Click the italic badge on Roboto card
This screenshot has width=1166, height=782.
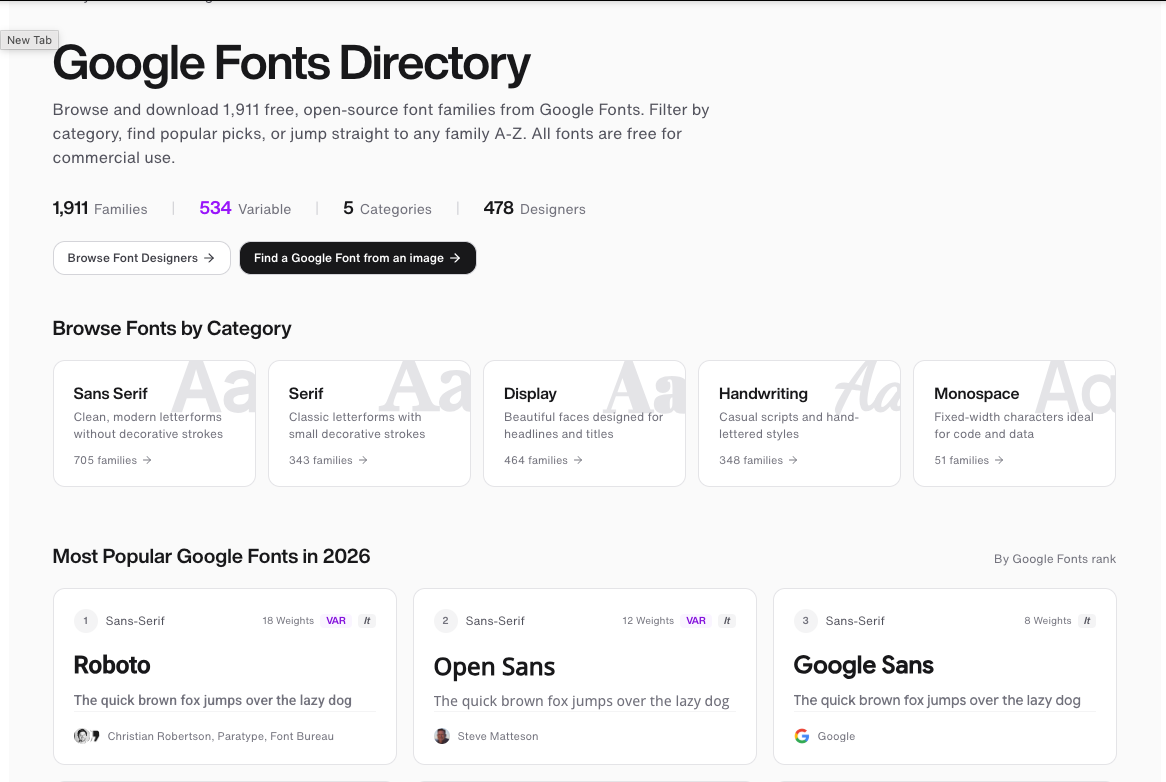click(x=367, y=621)
